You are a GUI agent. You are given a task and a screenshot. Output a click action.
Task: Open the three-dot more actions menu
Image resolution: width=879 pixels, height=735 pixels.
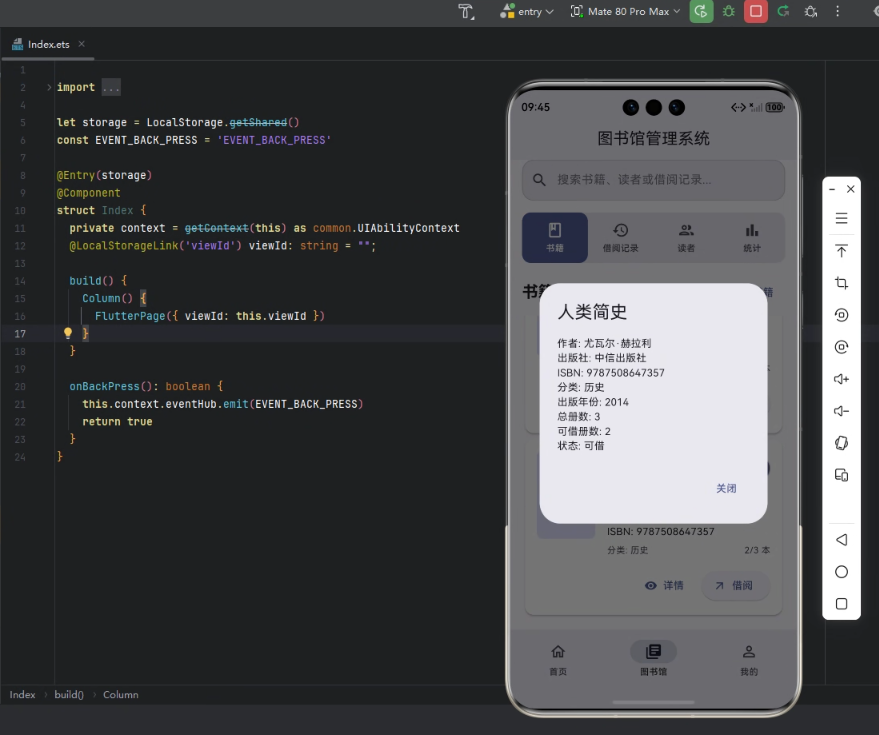[x=838, y=11]
